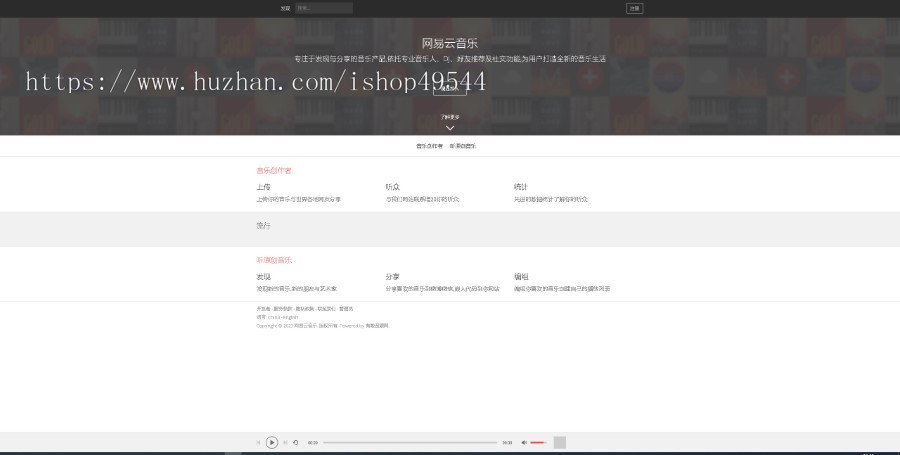Switch to the 音乐创作者 tab
Image resolution: width=900 pixels, height=455 pixels.
pos(429,146)
